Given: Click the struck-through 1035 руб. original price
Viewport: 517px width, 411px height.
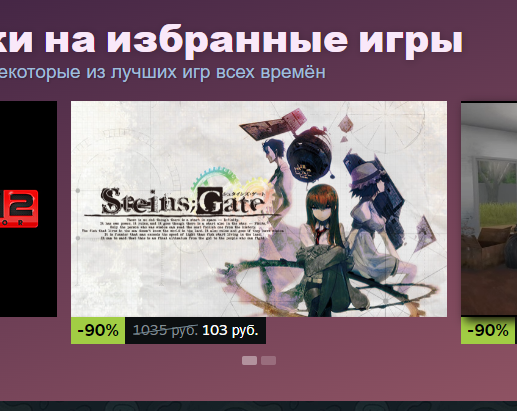Looking at the screenshot, I should (165, 330).
